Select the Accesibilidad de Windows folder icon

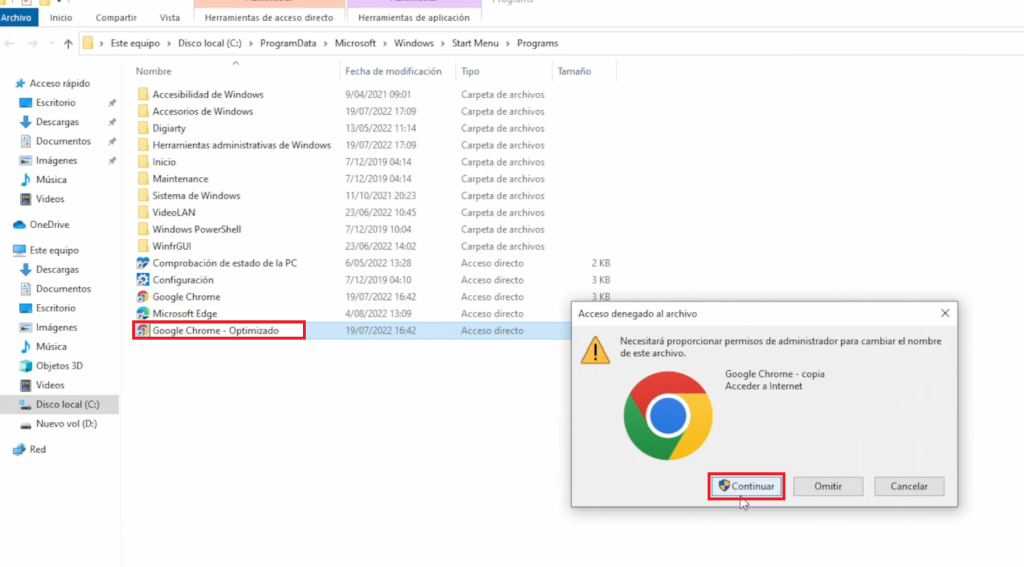point(143,94)
